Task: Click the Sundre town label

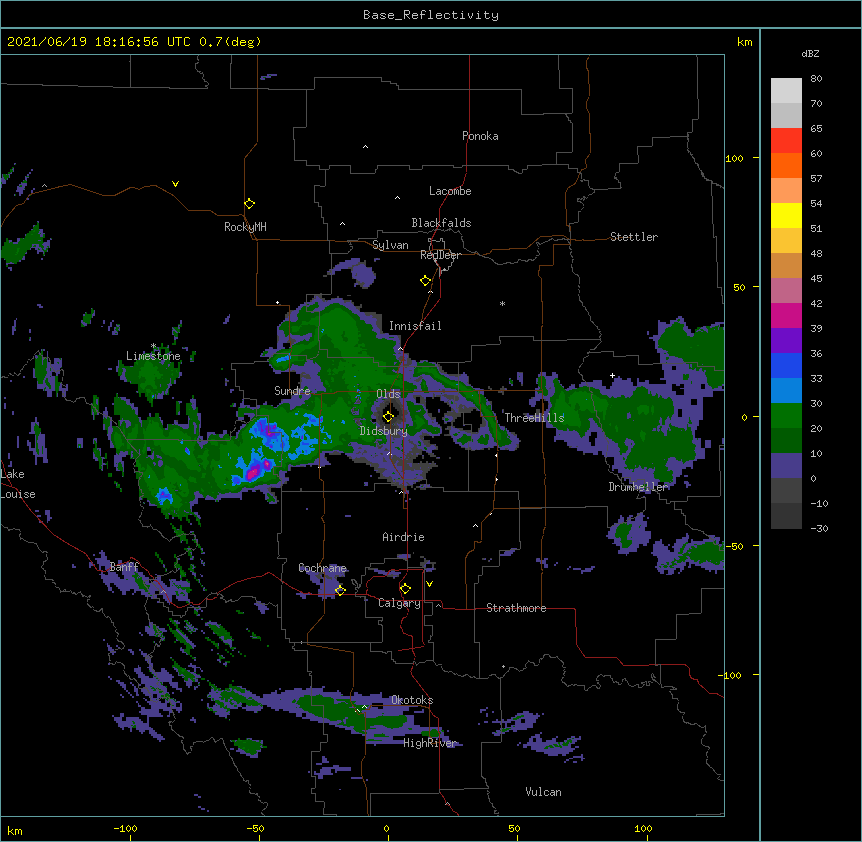Action: point(292,391)
